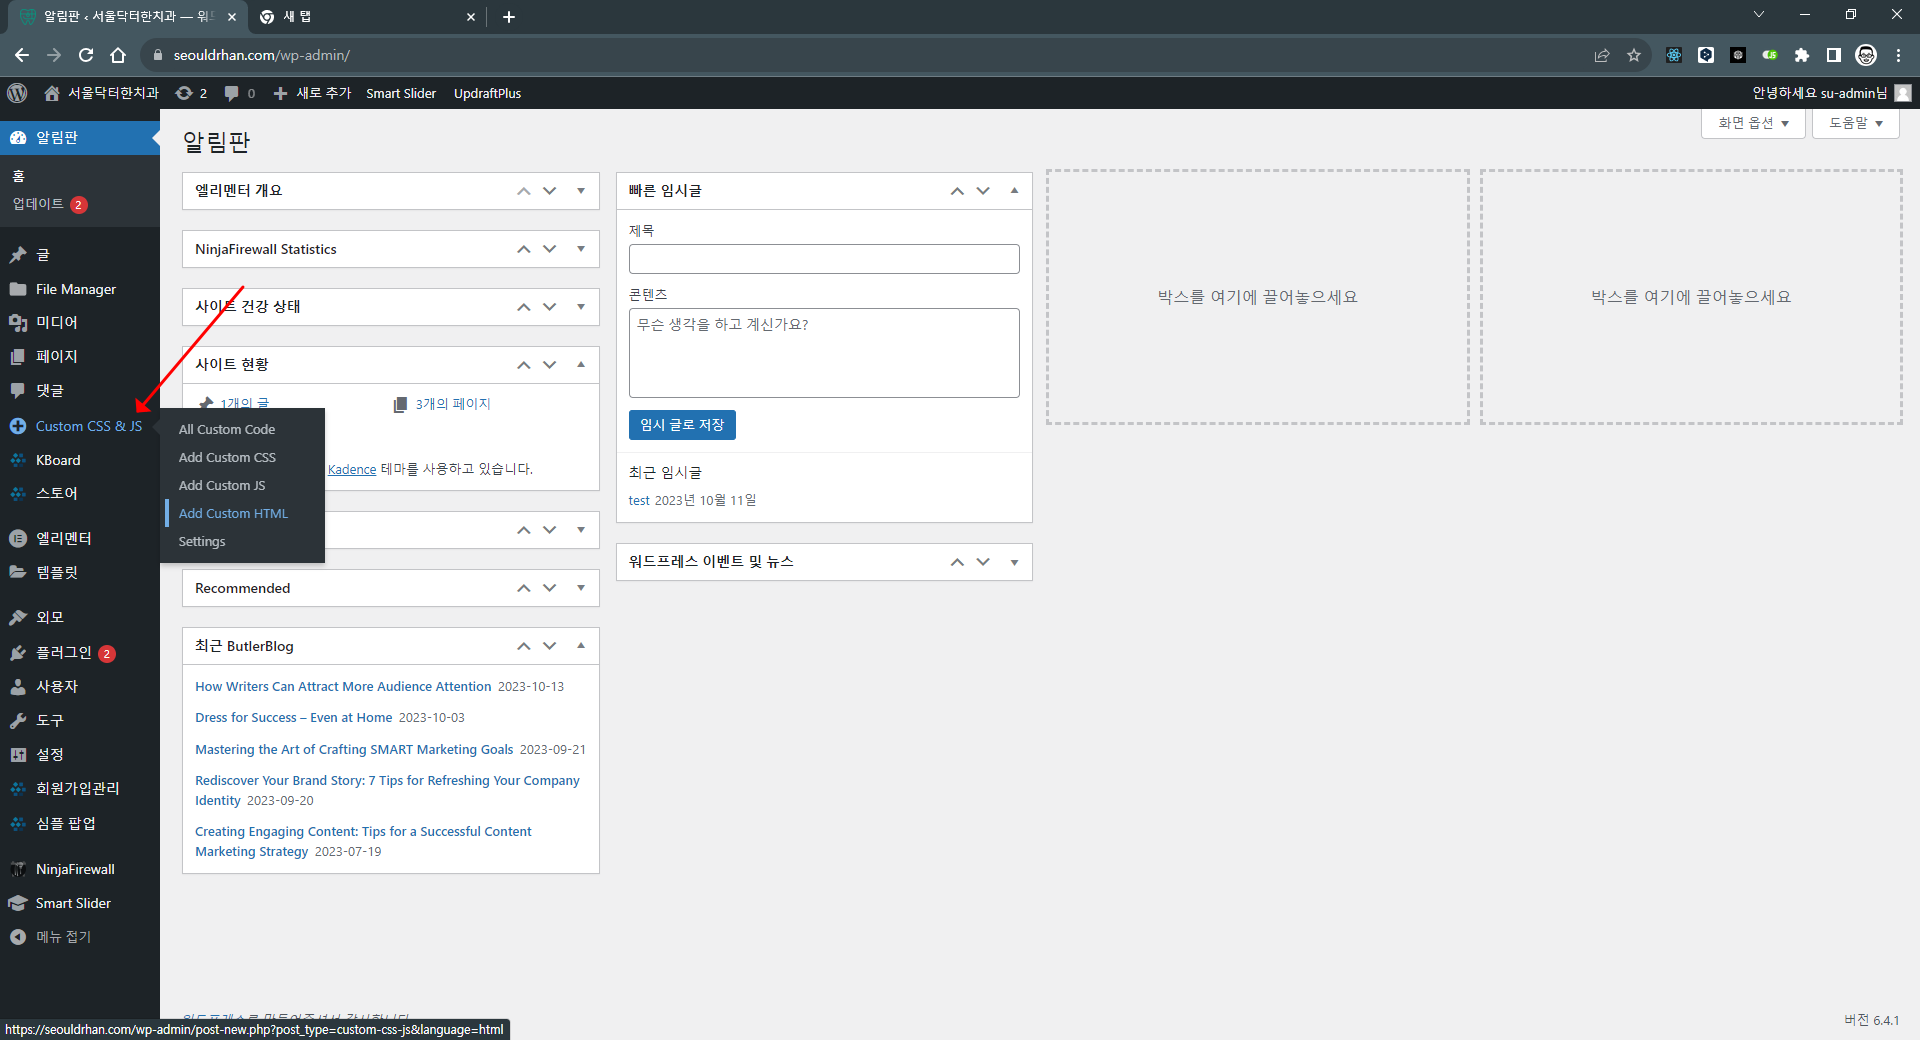
Task: Collapse the 빠른 임시글 panel
Action: 1014,191
